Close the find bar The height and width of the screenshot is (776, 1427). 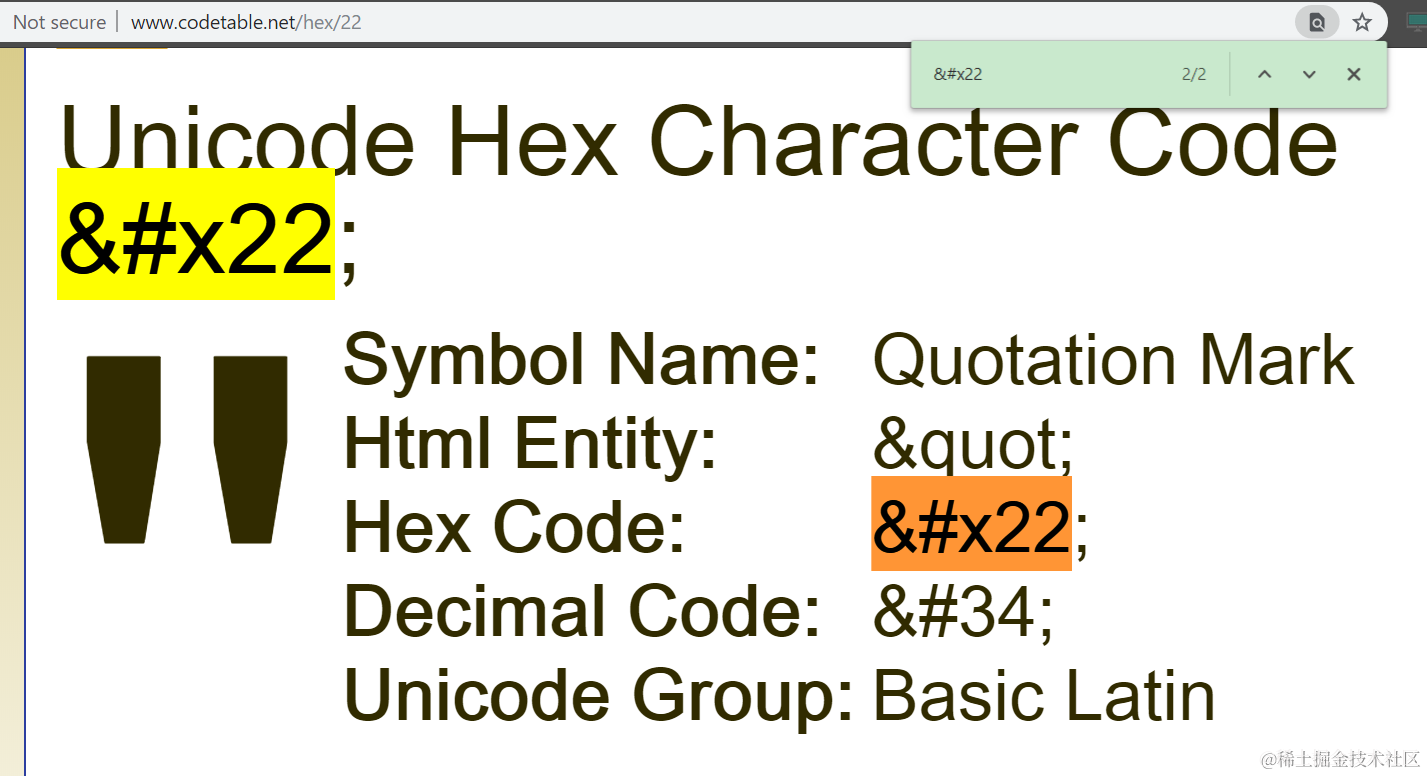tap(1353, 74)
